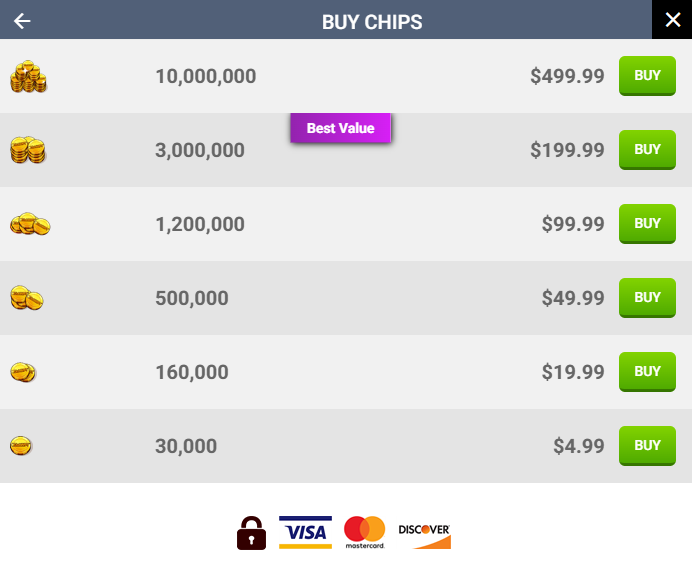Click the 30,000 chips single coin icon

click(22, 446)
